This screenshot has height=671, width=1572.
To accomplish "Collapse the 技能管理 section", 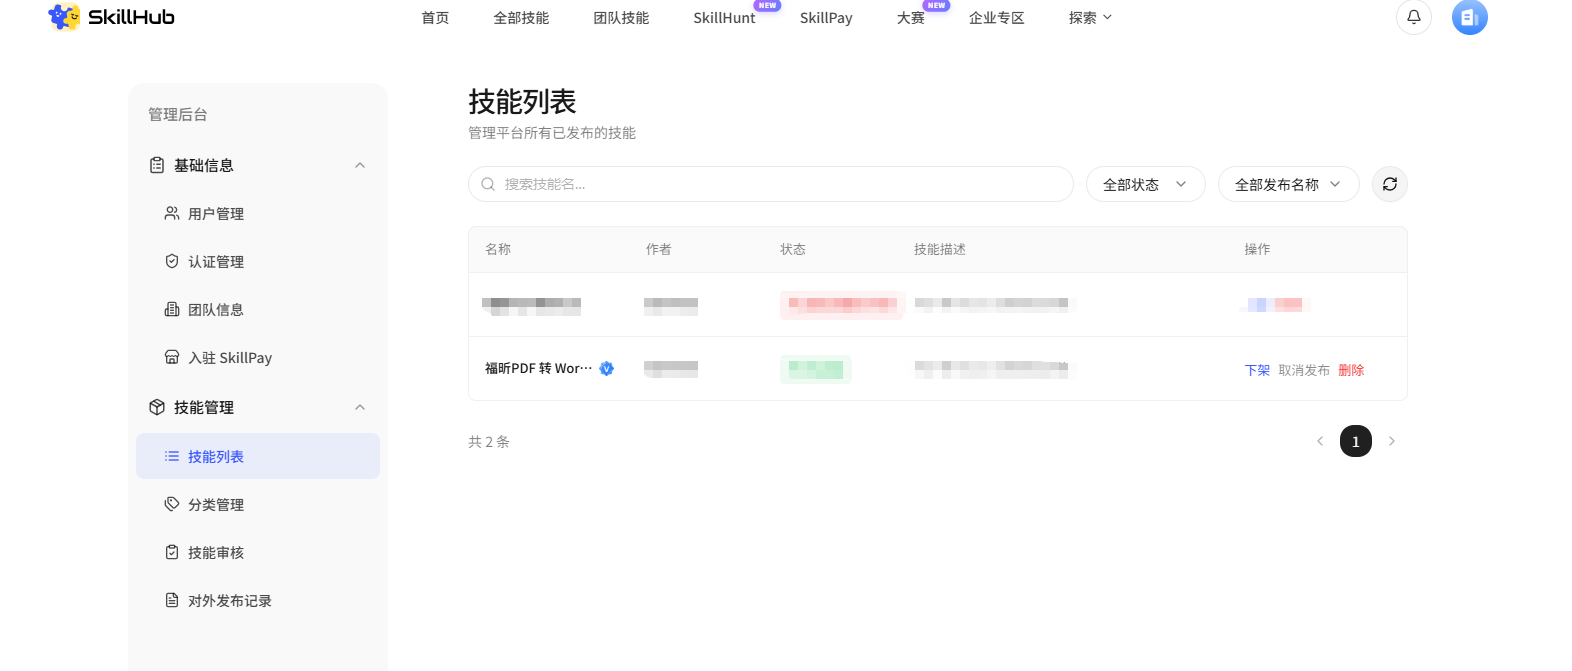I will tap(360, 407).
